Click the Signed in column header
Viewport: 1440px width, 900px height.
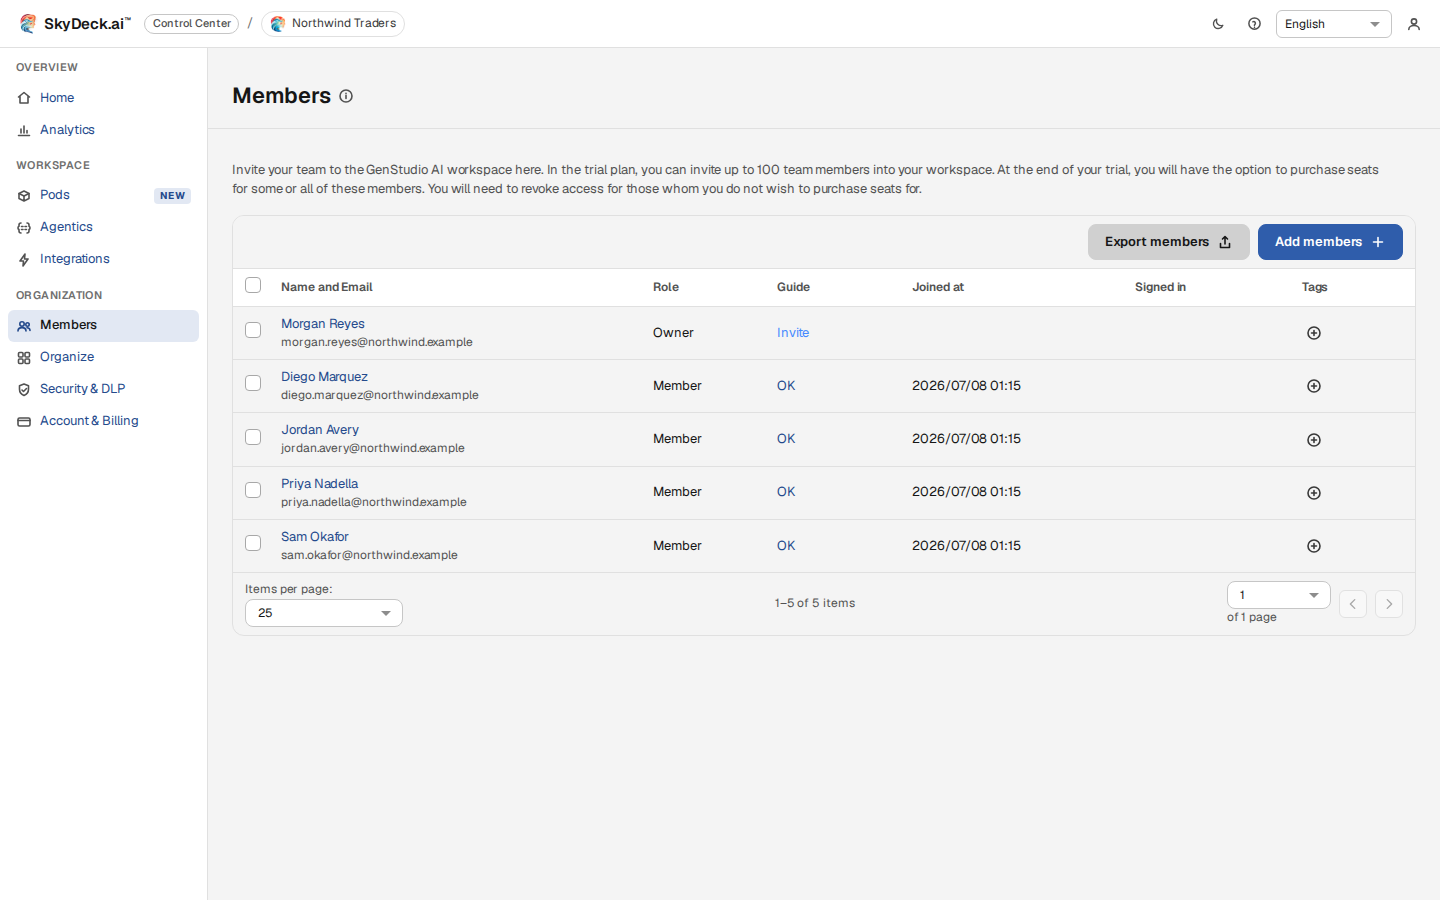click(x=1160, y=287)
